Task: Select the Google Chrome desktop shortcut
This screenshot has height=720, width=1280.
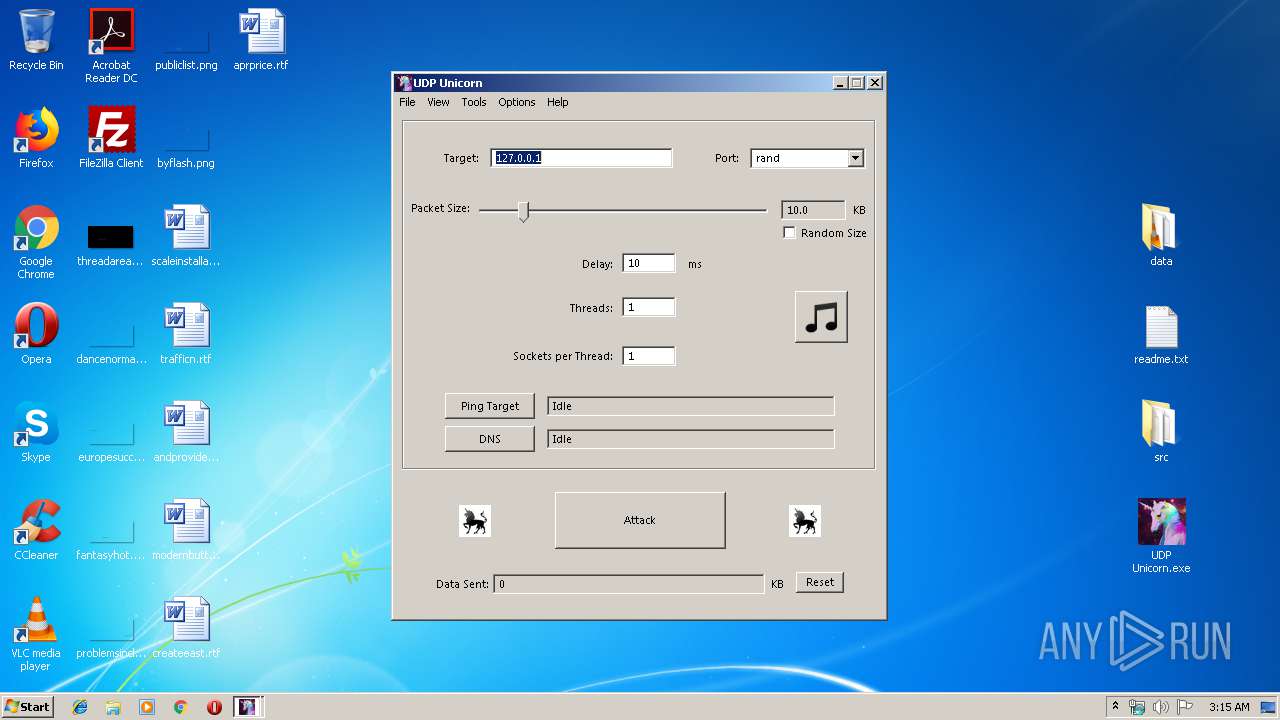Action: 36,242
